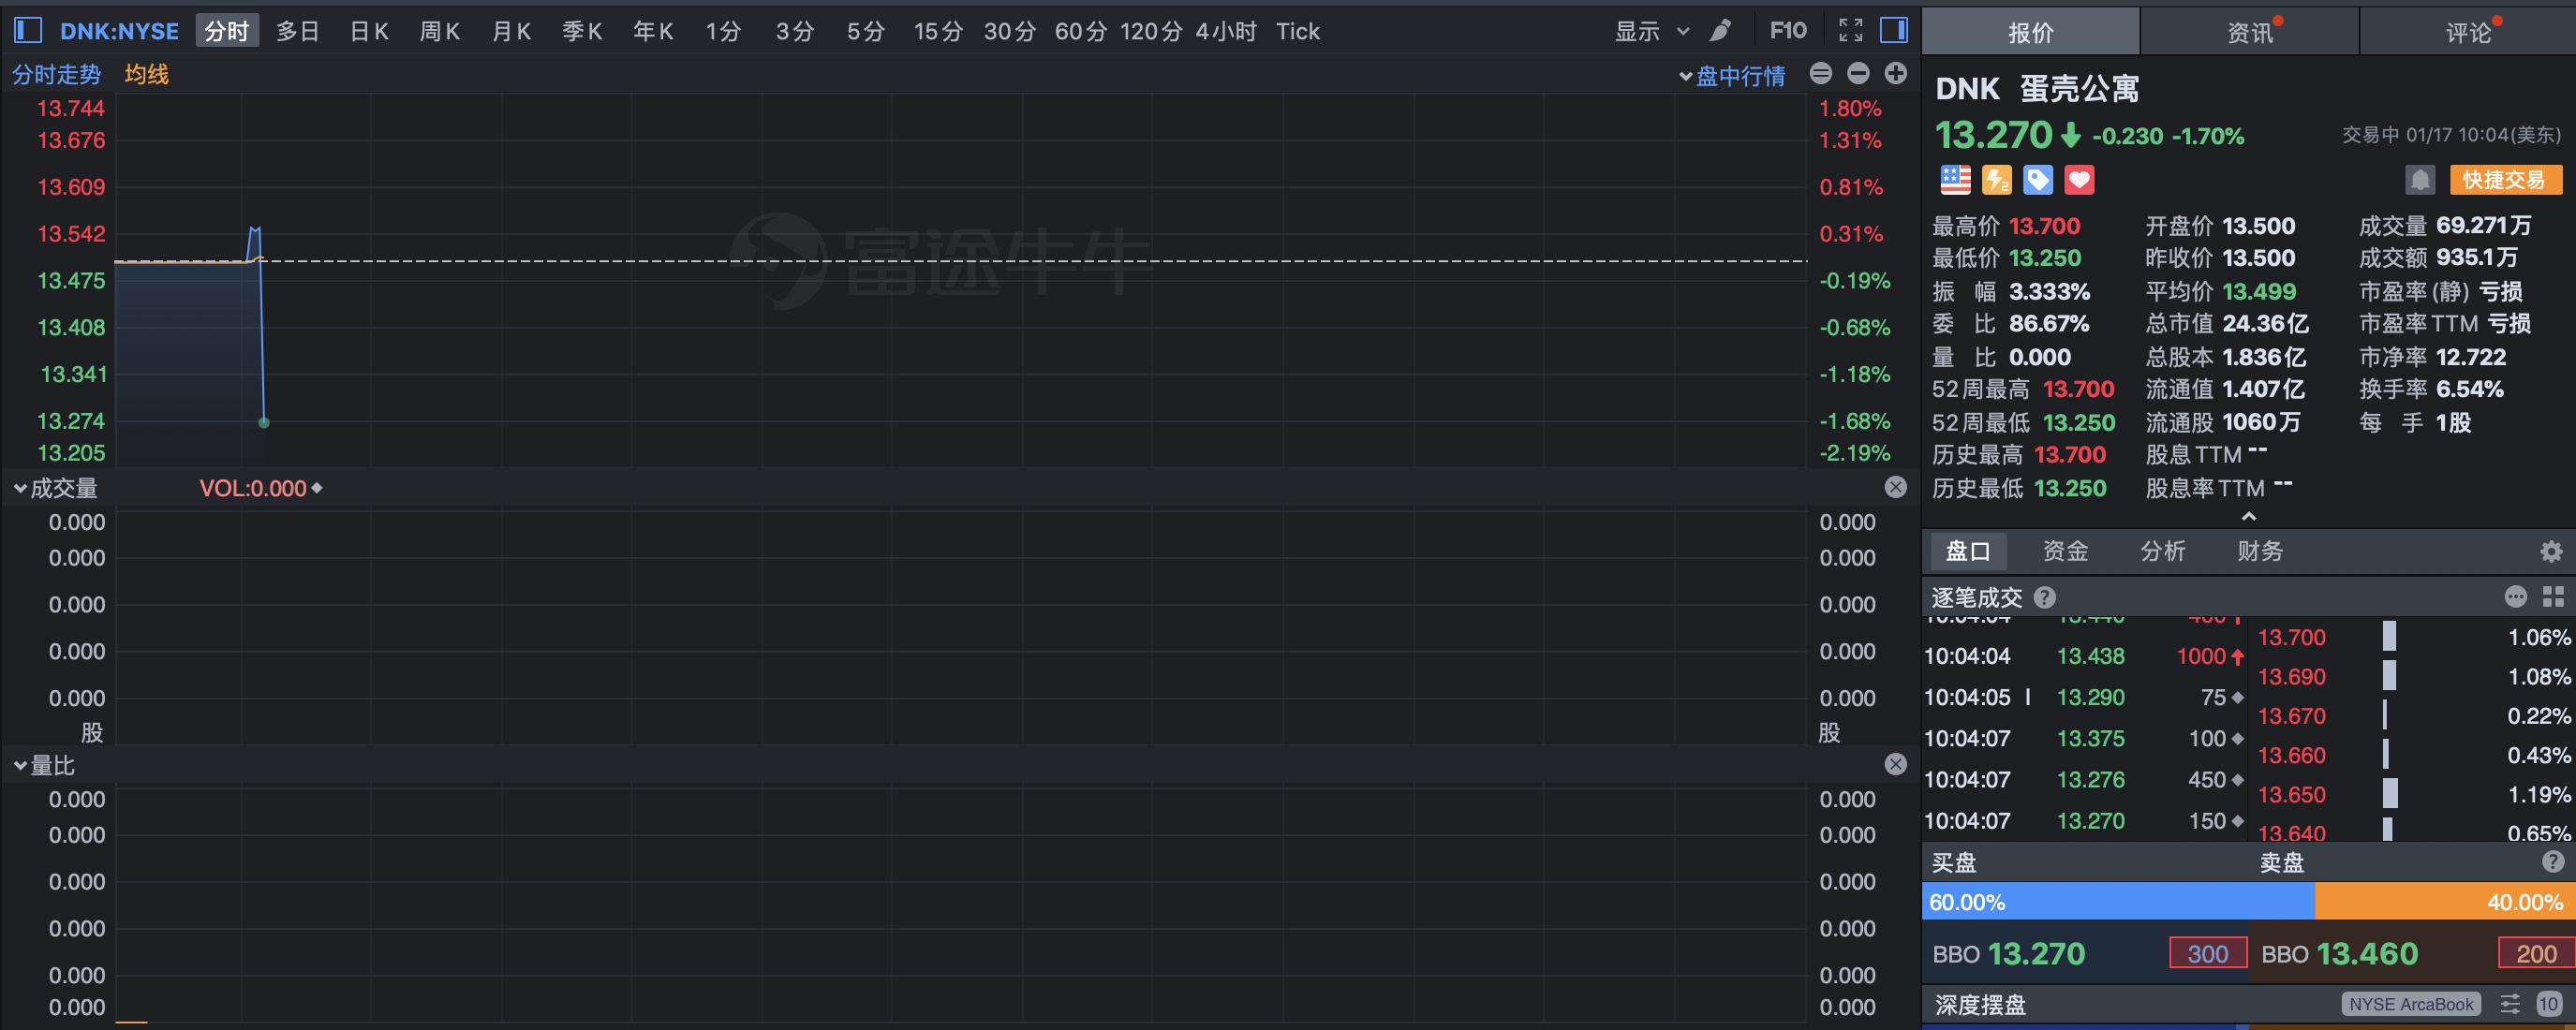Image resolution: width=2576 pixels, height=1030 pixels.
Task: Zoom in chart with plus icon
Action: coord(1896,73)
